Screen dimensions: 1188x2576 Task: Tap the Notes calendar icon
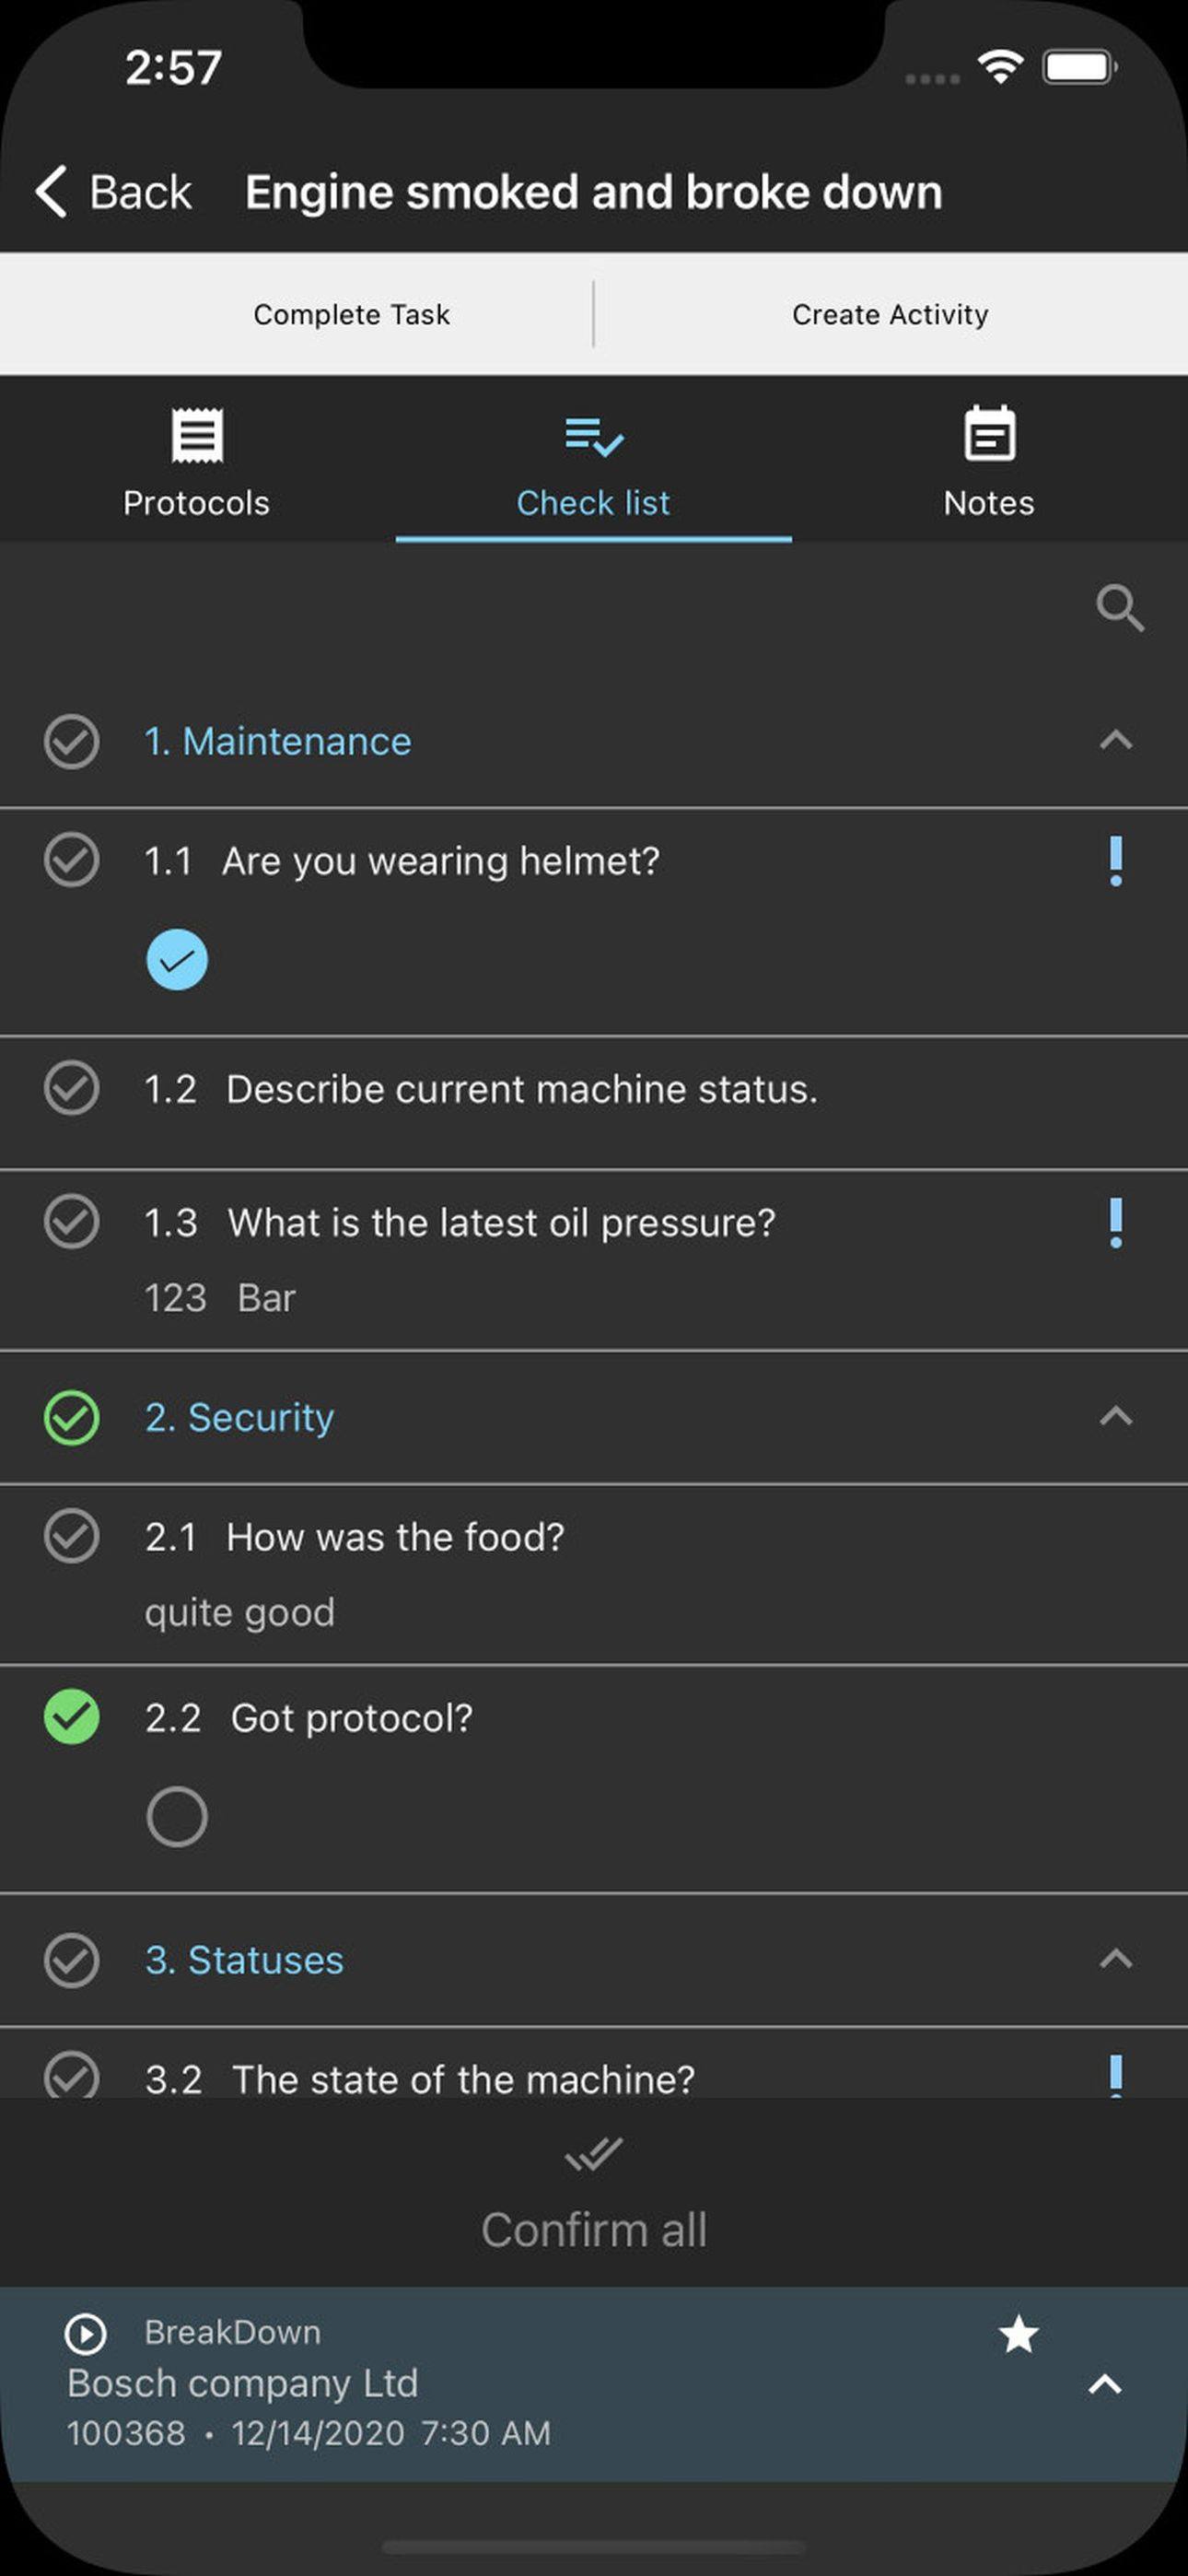(x=989, y=434)
